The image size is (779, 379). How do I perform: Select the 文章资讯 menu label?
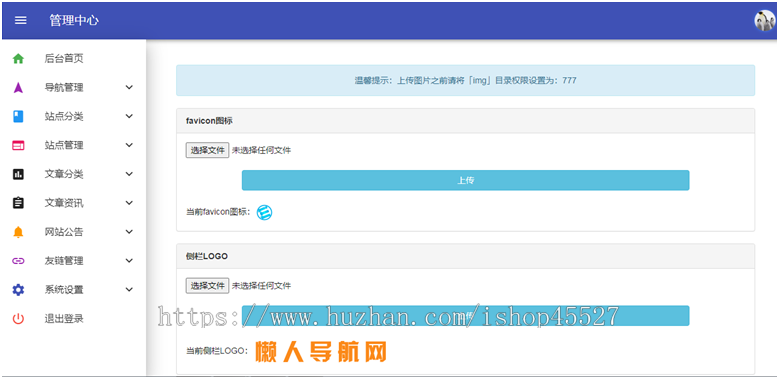[64, 203]
